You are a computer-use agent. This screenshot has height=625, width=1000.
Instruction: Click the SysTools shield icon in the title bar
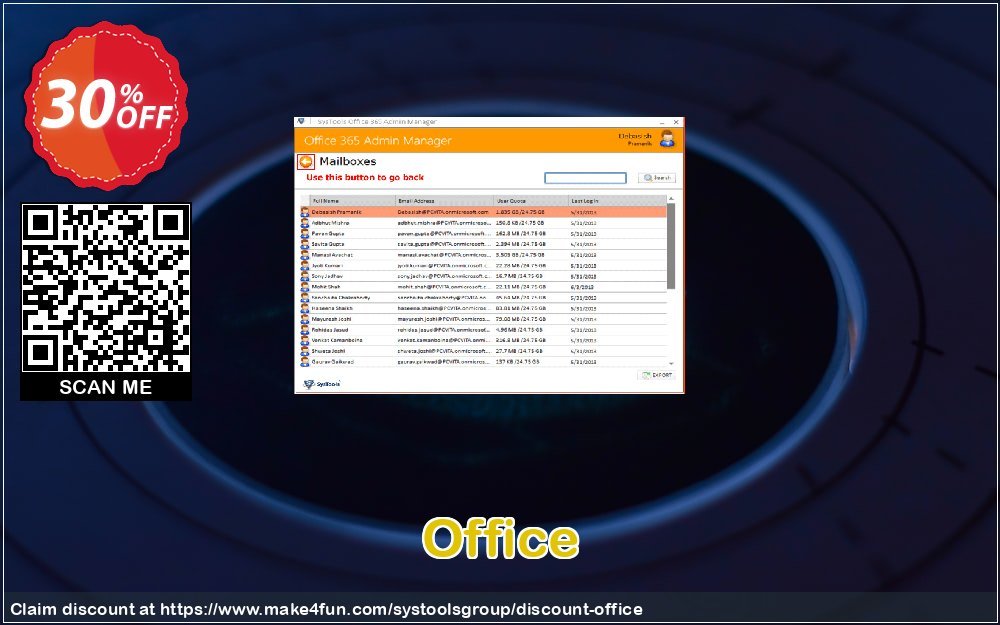click(301, 121)
